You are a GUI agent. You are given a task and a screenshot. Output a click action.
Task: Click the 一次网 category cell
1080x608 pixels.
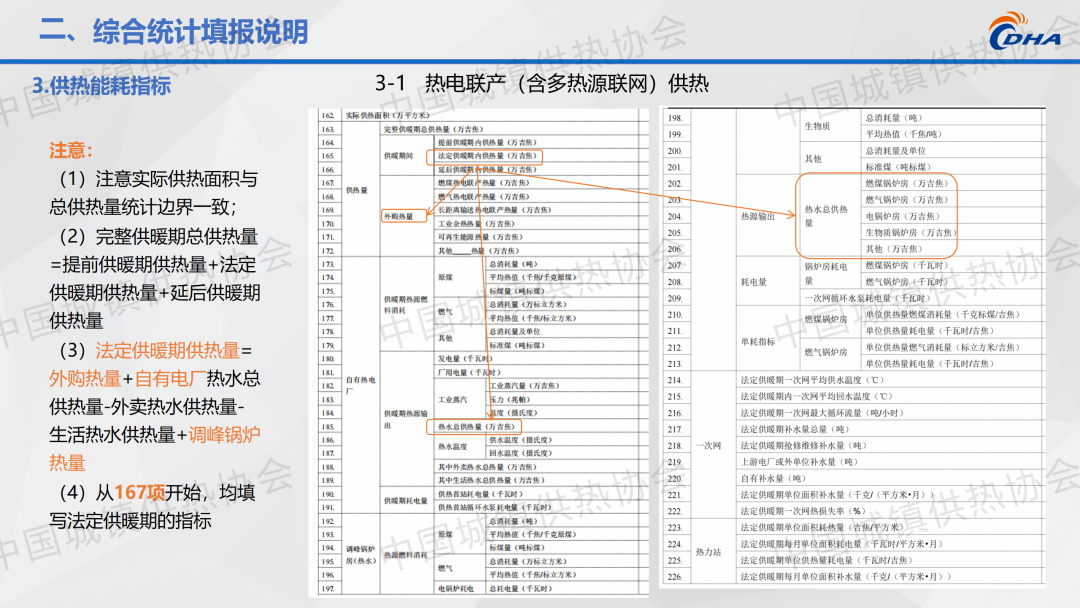coord(708,445)
